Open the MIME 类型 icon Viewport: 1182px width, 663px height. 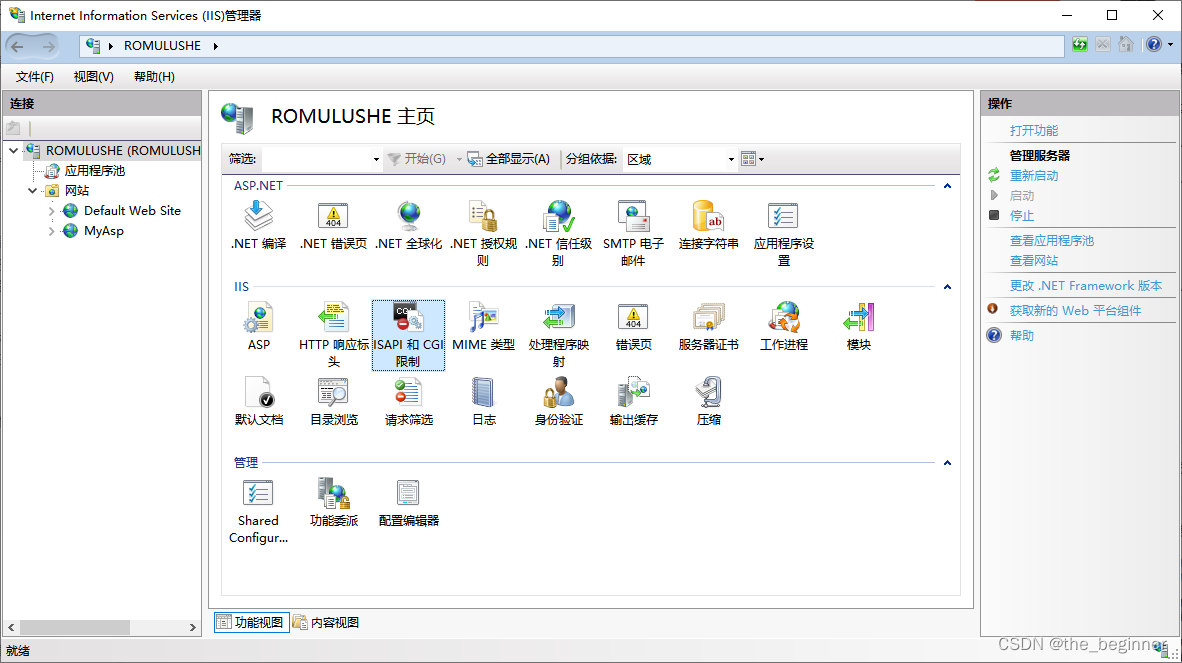point(483,318)
